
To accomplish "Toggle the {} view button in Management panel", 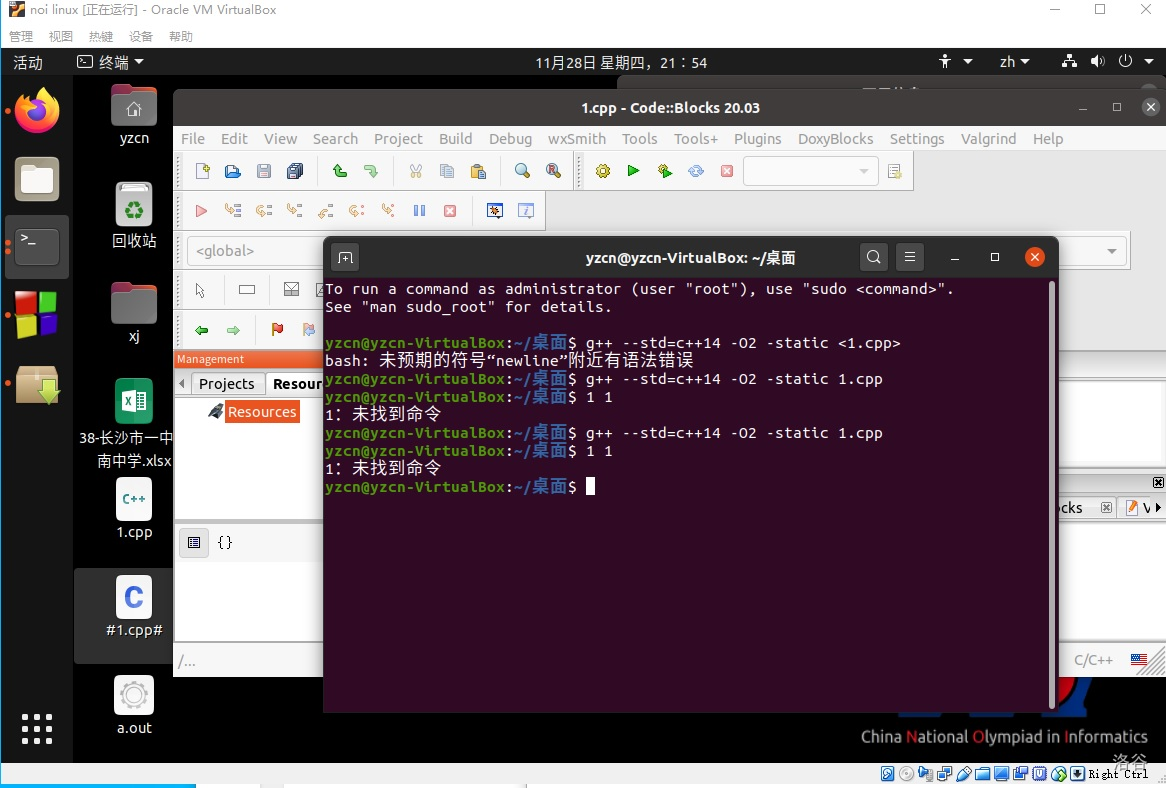I will [x=225, y=543].
